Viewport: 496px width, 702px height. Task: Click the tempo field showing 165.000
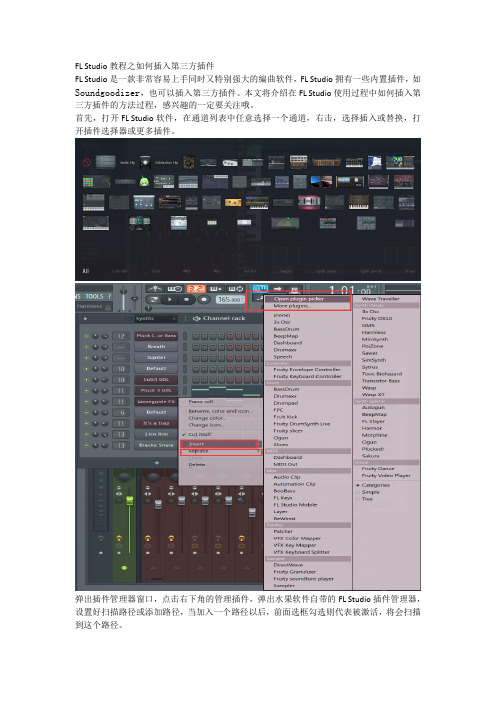tap(230, 300)
